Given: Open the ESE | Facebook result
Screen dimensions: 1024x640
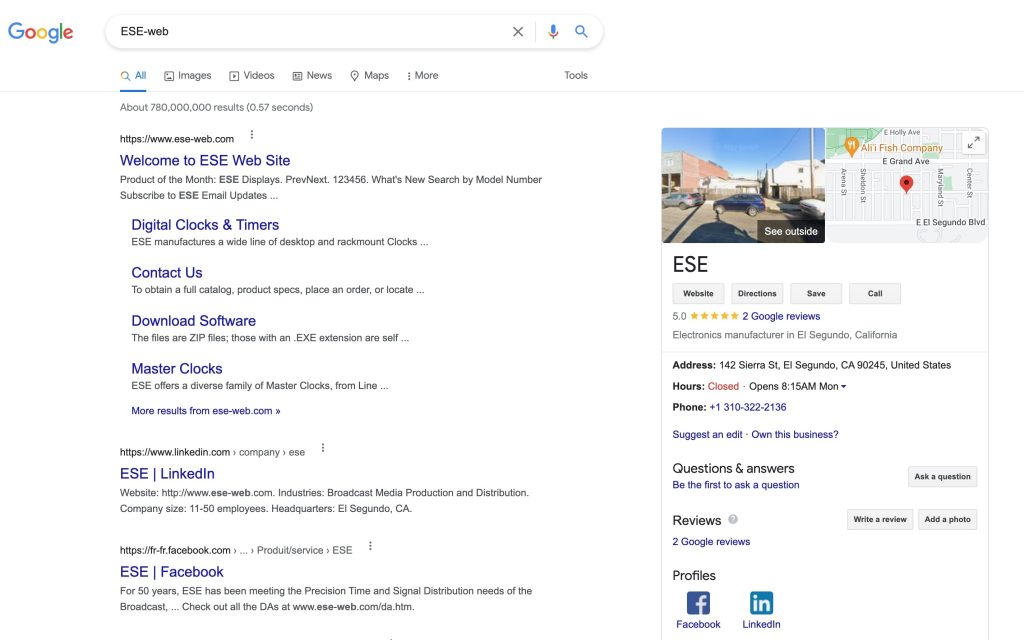Looking at the screenshot, I should pyautogui.click(x=172, y=572).
